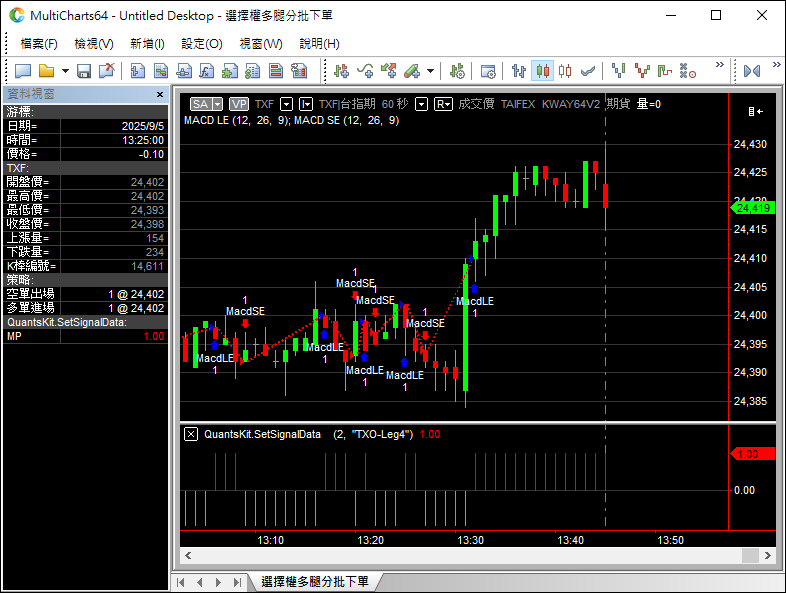Open the 新增(I) menu
Screen dimensions: 786x593
[x=147, y=44]
